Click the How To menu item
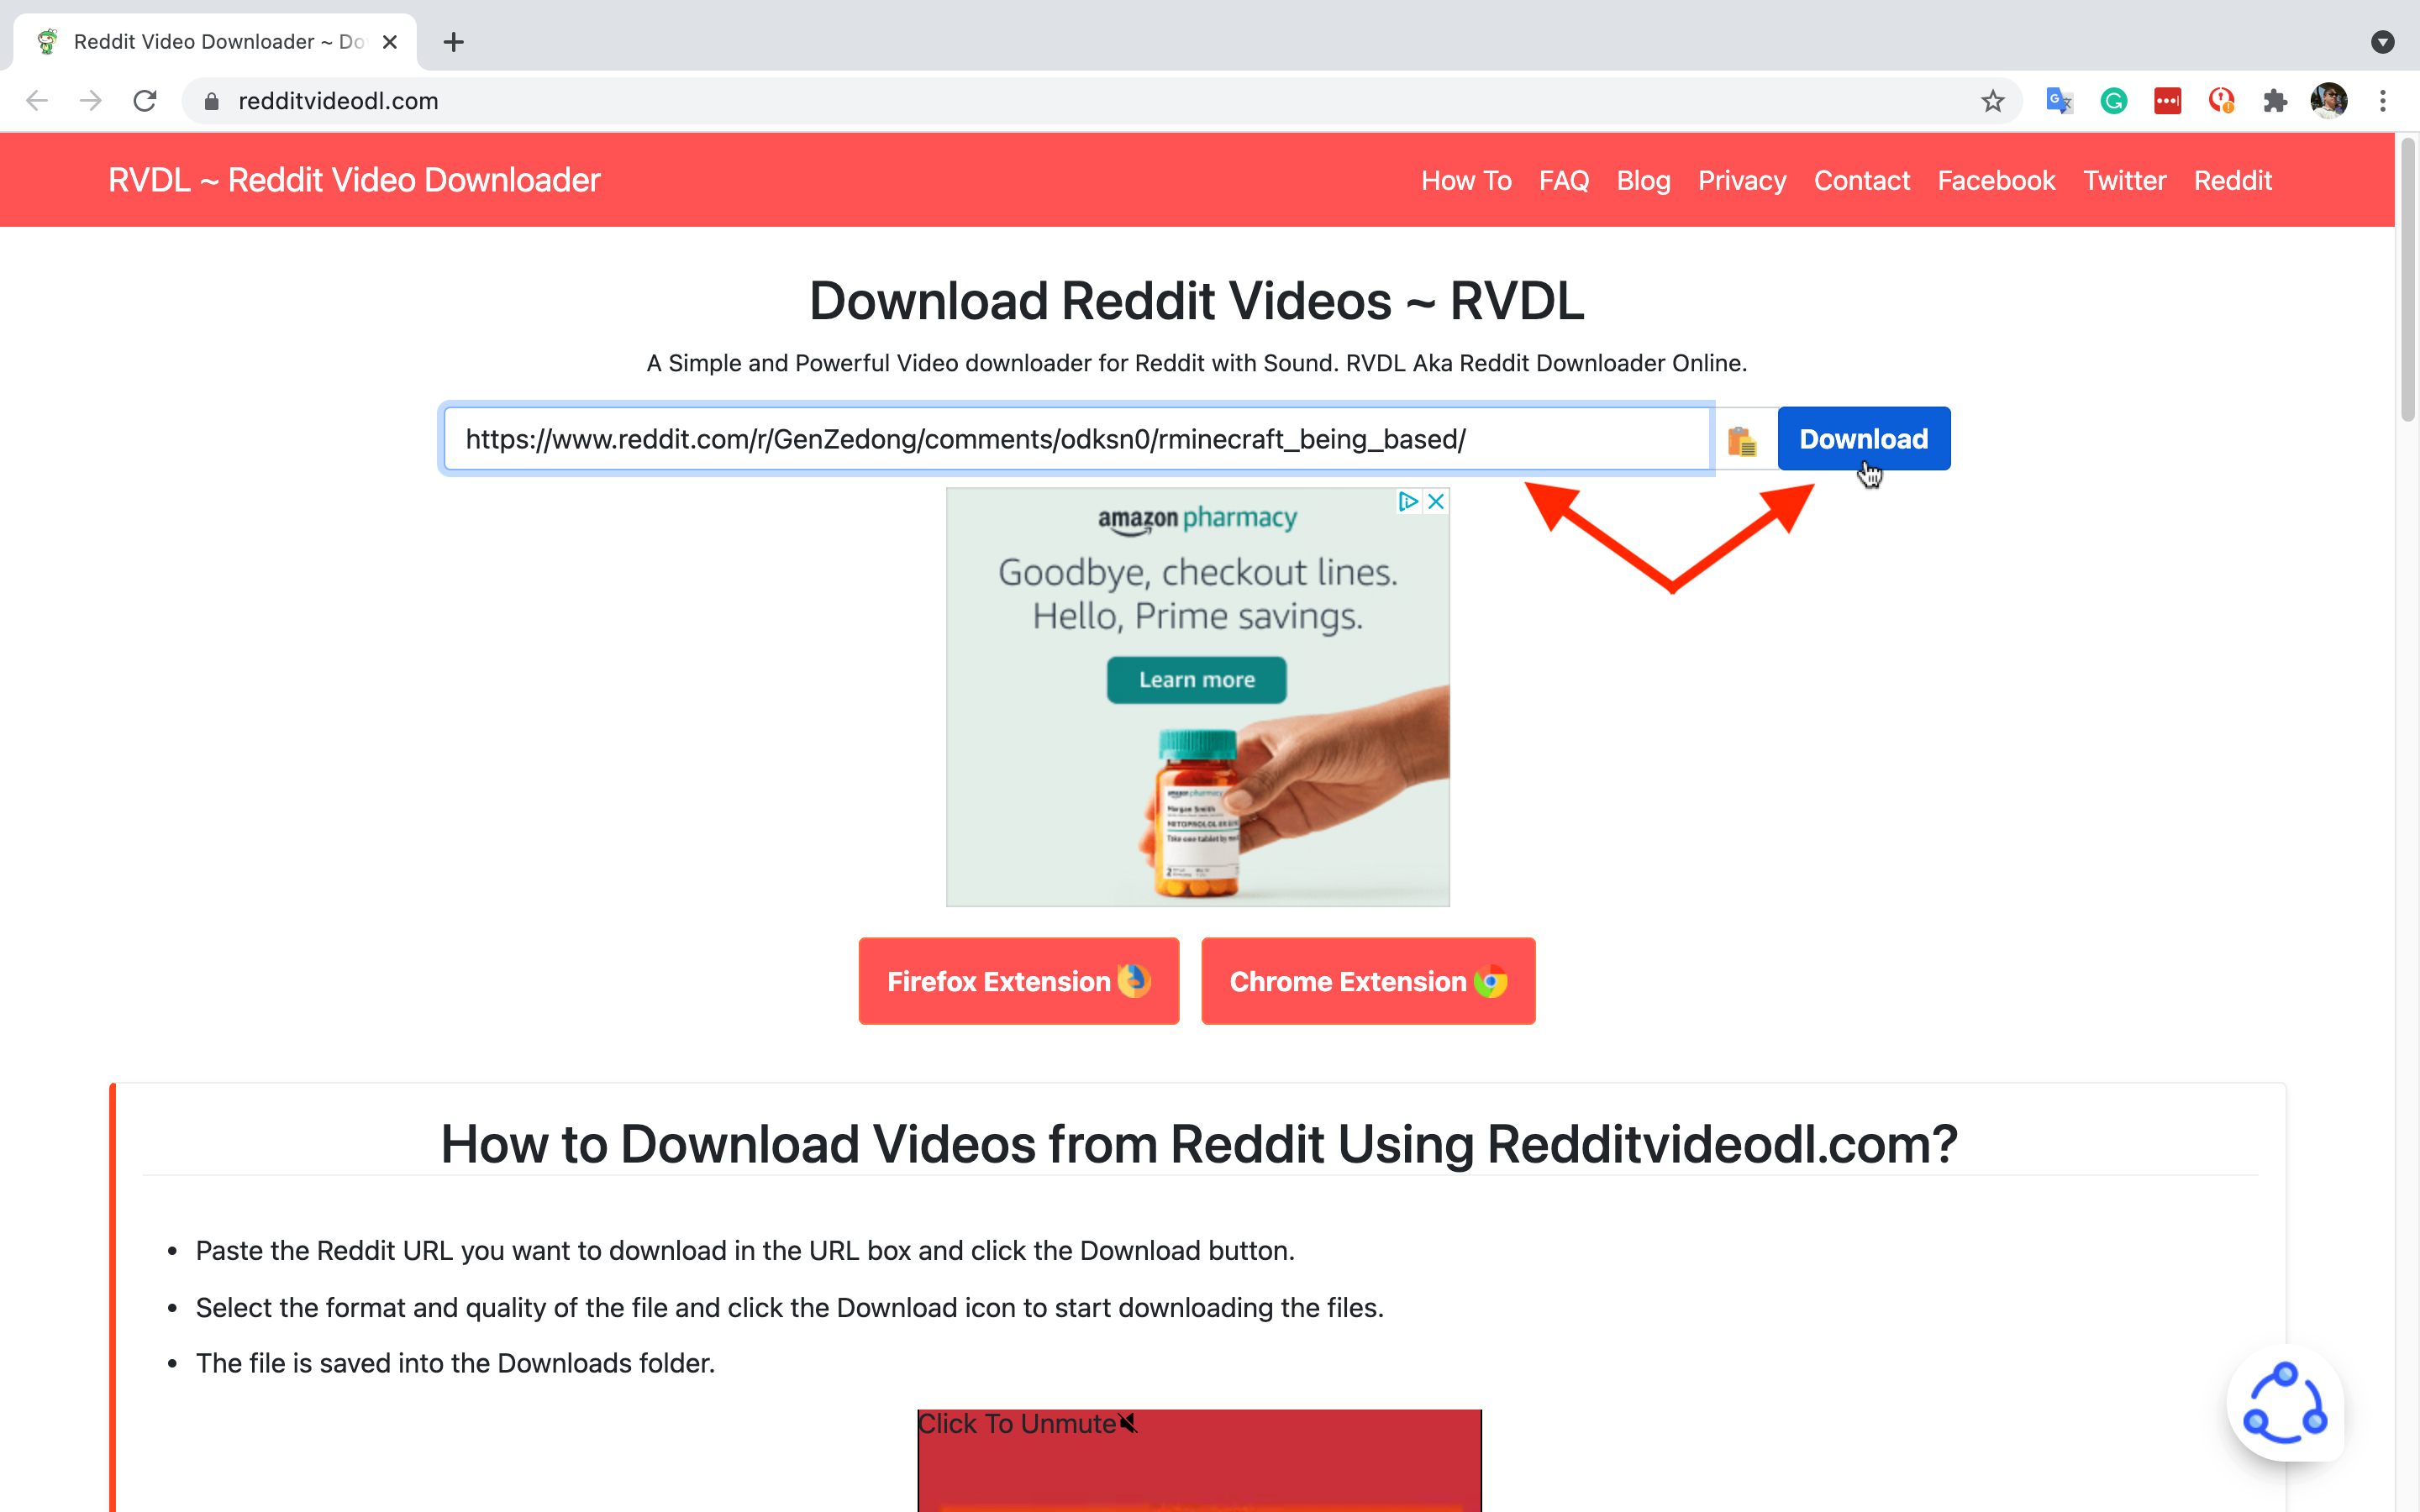Screen dimensions: 2420x1512 tap(1467, 180)
